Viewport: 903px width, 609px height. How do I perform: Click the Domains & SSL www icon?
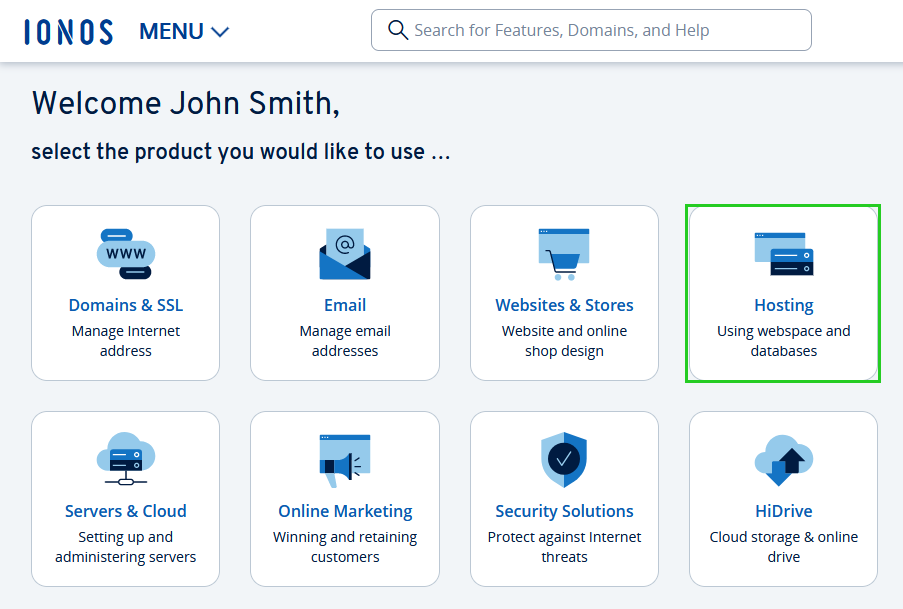coord(125,254)
